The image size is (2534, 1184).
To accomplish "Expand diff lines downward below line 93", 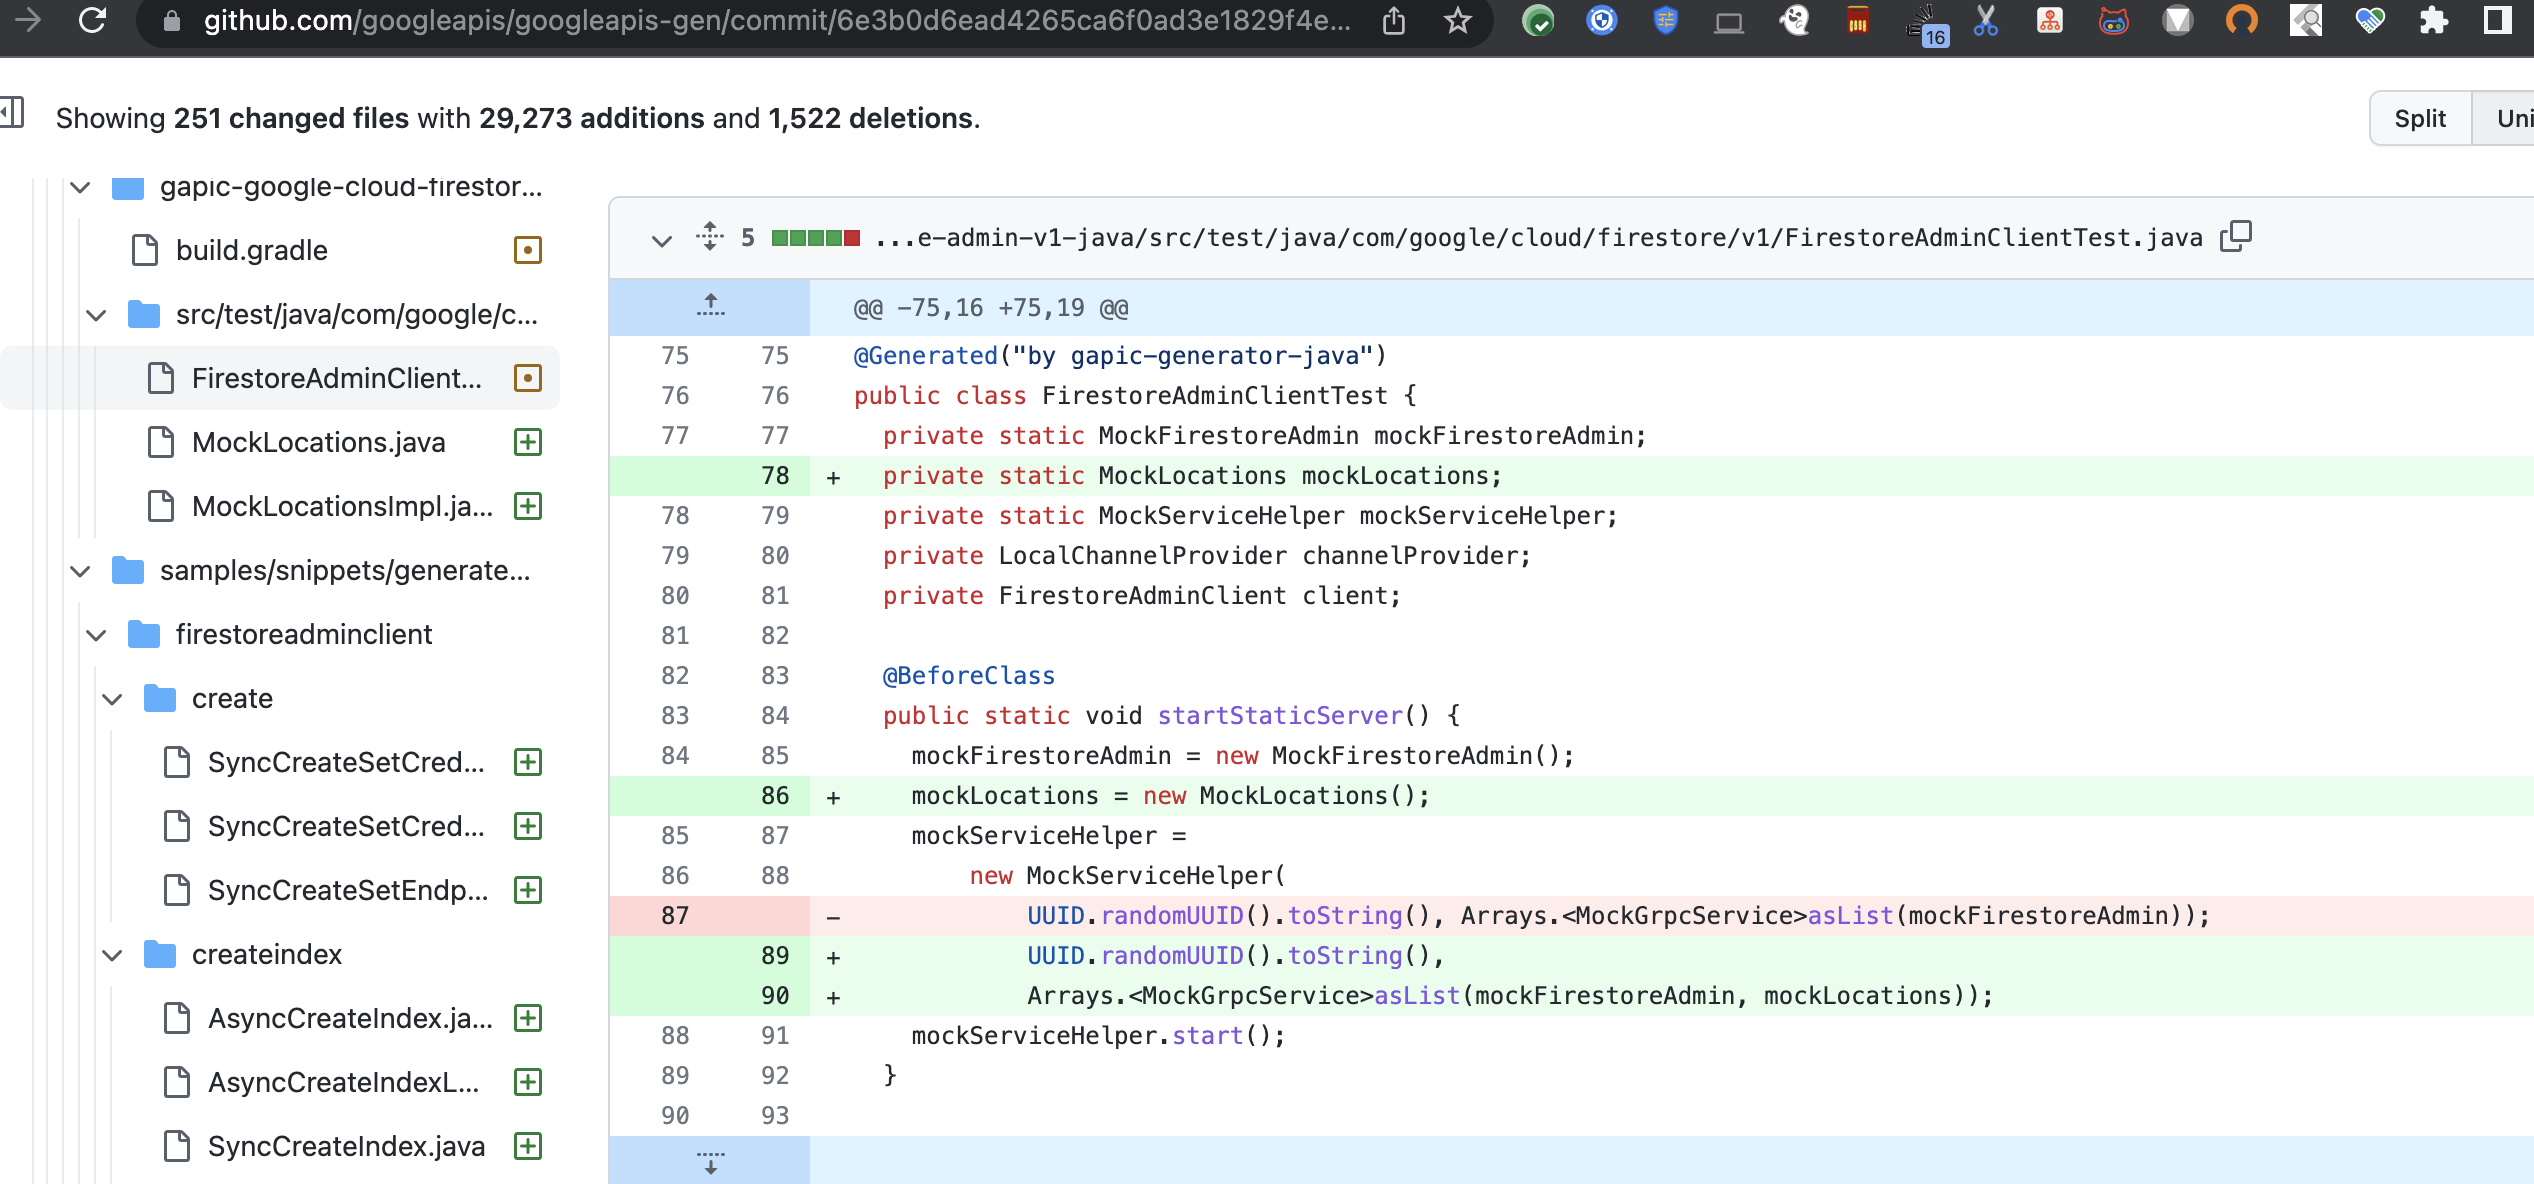I will coord(710,1161).
